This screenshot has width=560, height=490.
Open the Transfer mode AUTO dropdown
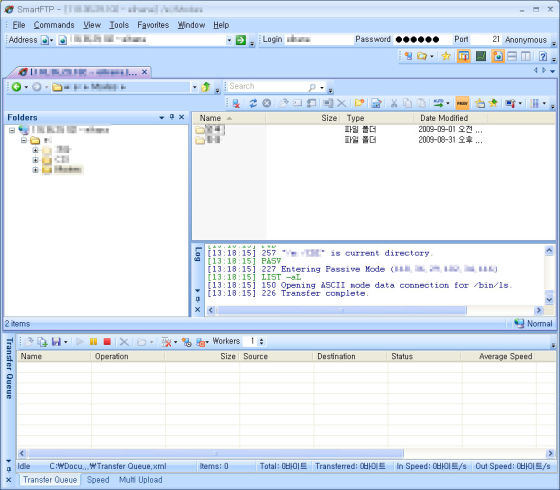click(448, 104)
